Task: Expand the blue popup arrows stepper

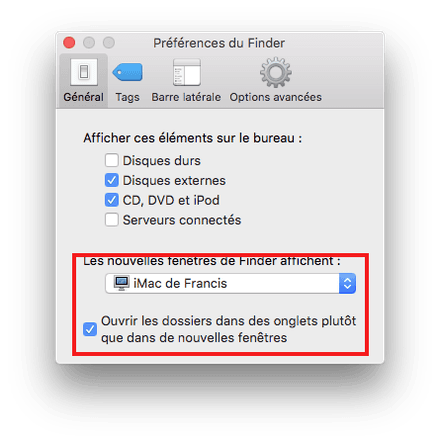Action: point(347,284)
